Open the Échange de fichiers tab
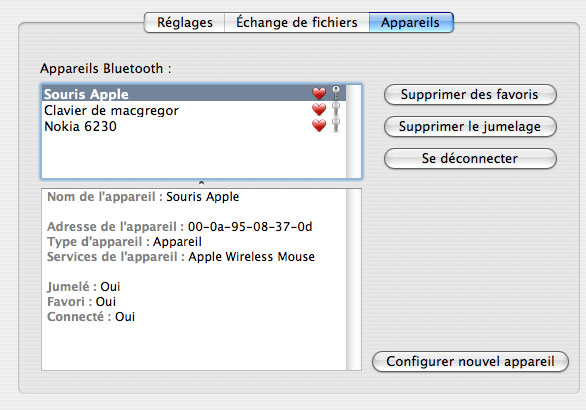Viewport: 586px width, 410px height. [x=297, y=22]
